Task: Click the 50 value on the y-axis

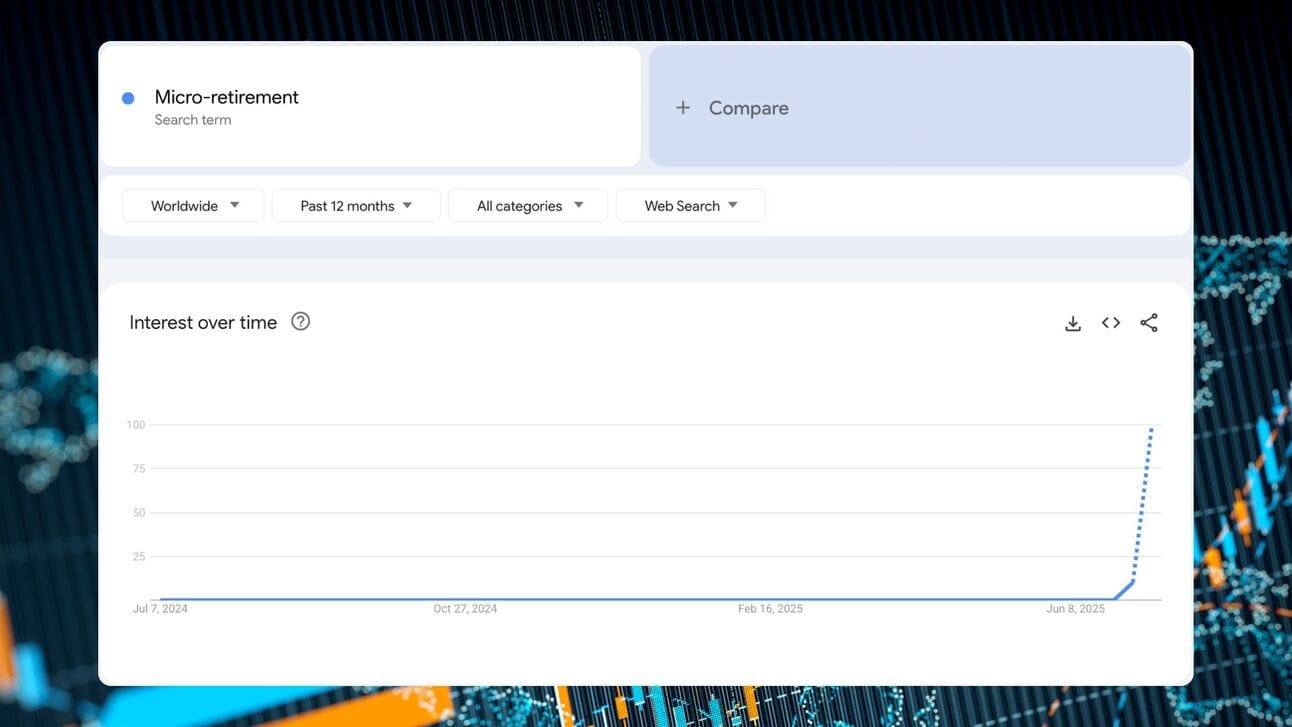Action: point(139,513)
